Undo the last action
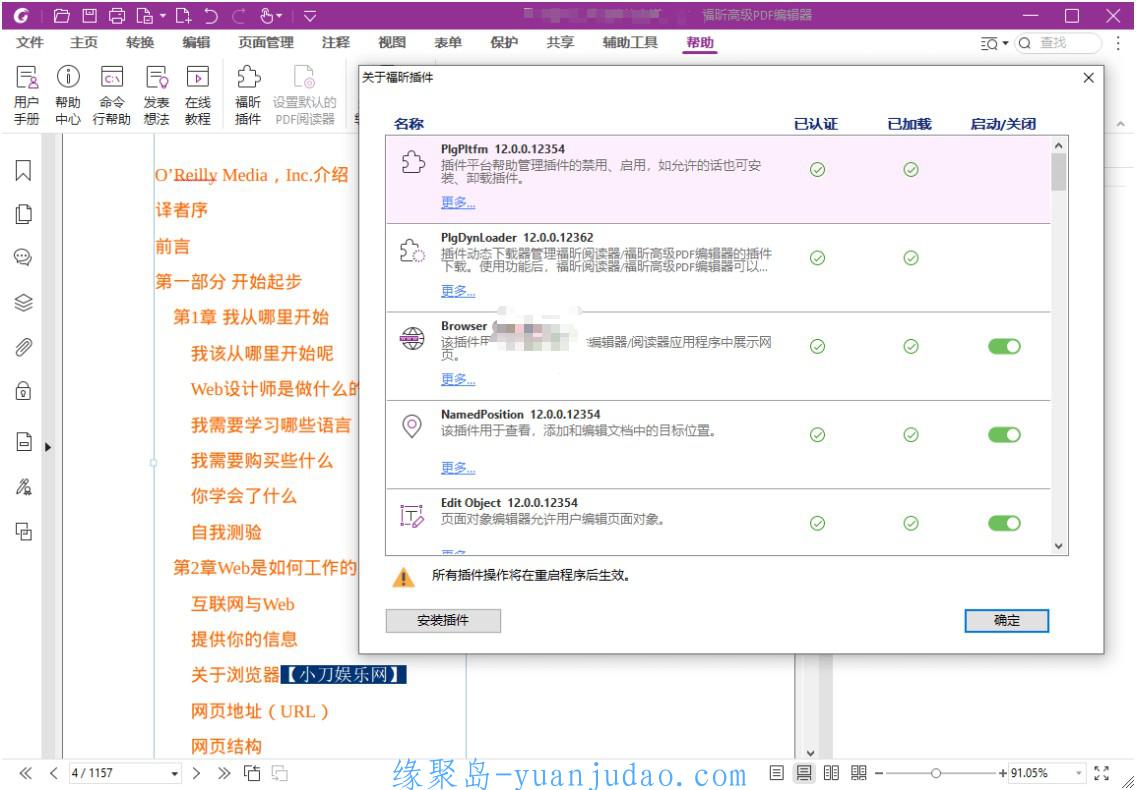This screenshot has width=1136, height=790. [x=211, y=15]
